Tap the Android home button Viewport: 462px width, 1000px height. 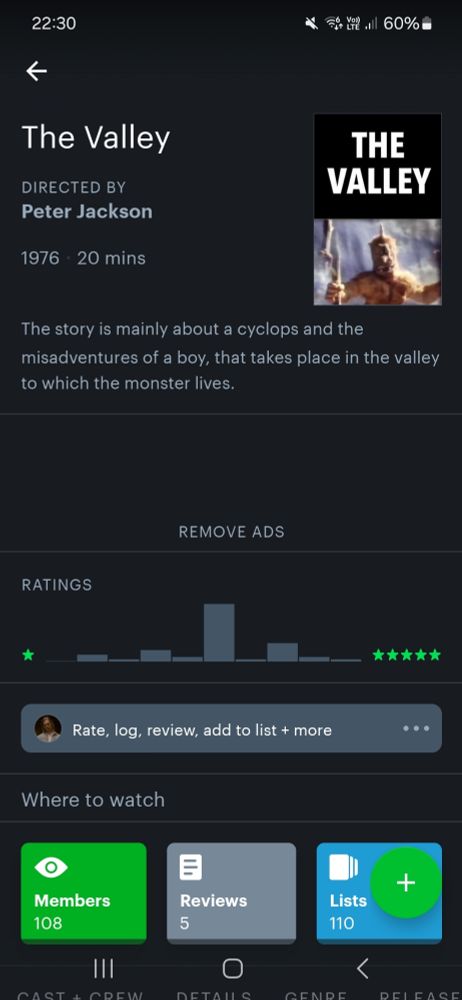coord(232,969)
